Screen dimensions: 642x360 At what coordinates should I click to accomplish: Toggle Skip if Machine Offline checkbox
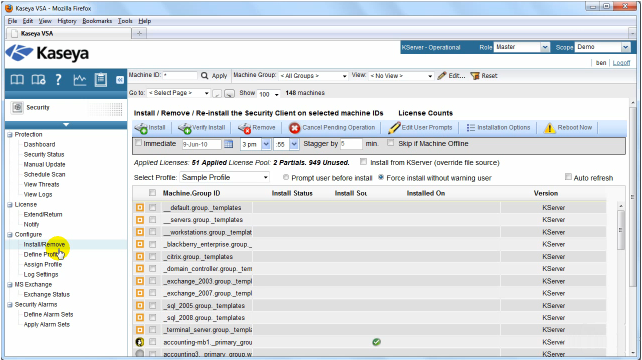tap(391, 143)
